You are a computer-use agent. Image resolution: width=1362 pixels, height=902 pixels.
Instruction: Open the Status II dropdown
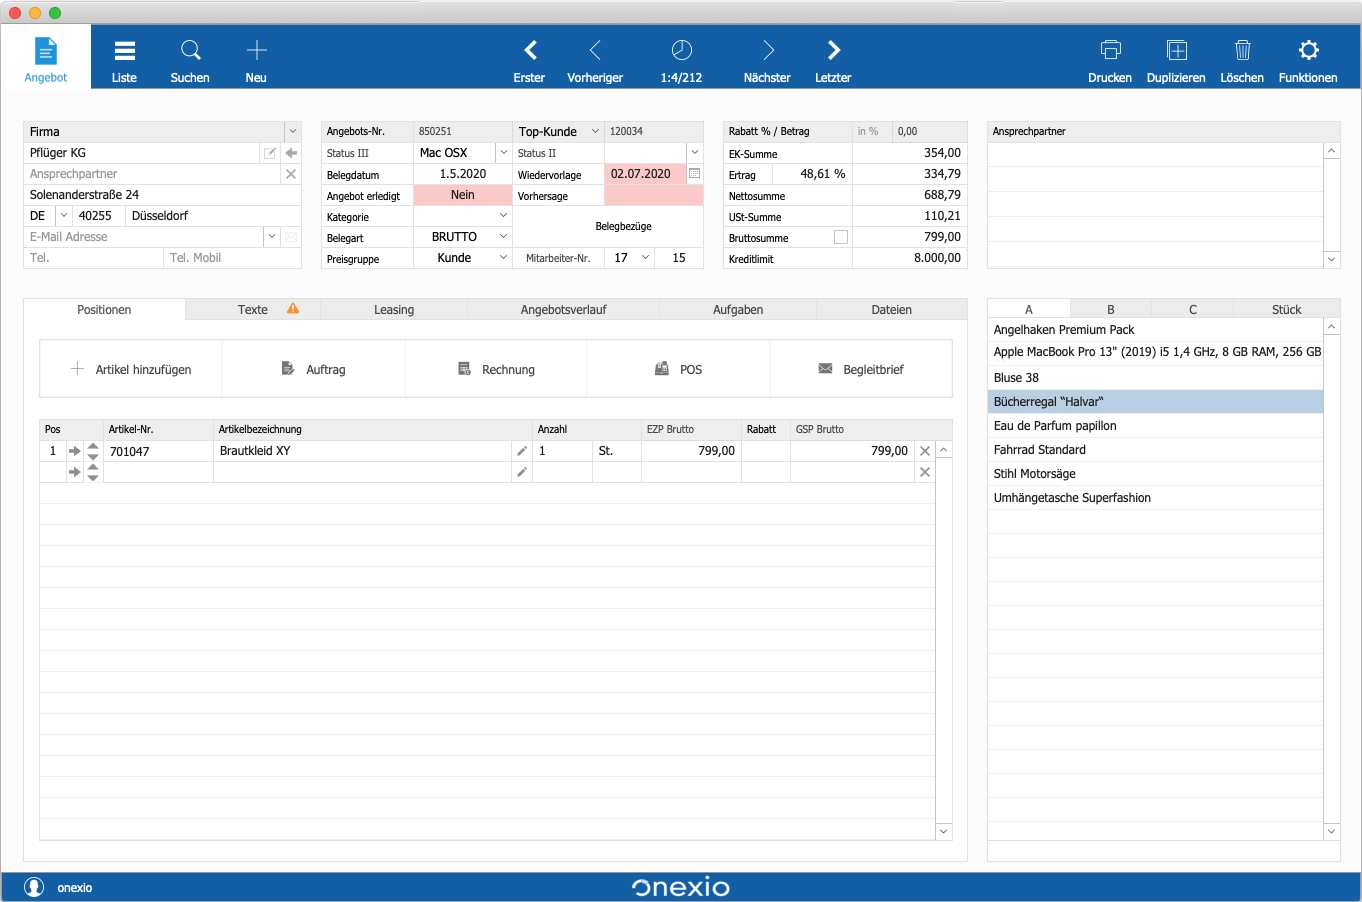pyautogui.click(x=695, y=153)
